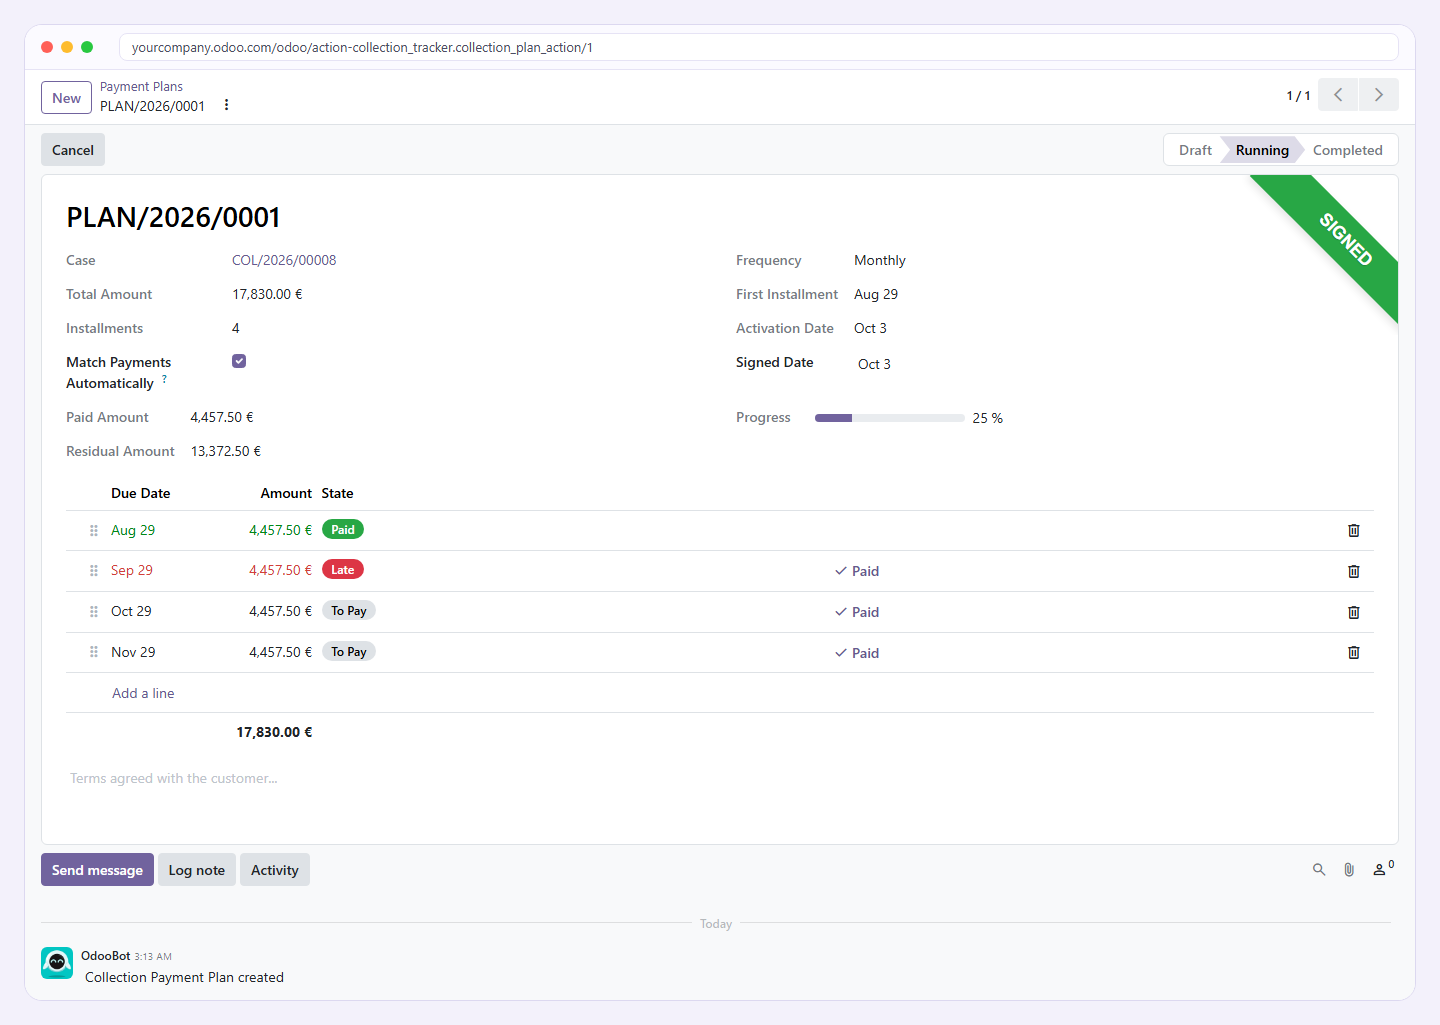Open the Payment Plans breadcrumb

click(141, 87)
